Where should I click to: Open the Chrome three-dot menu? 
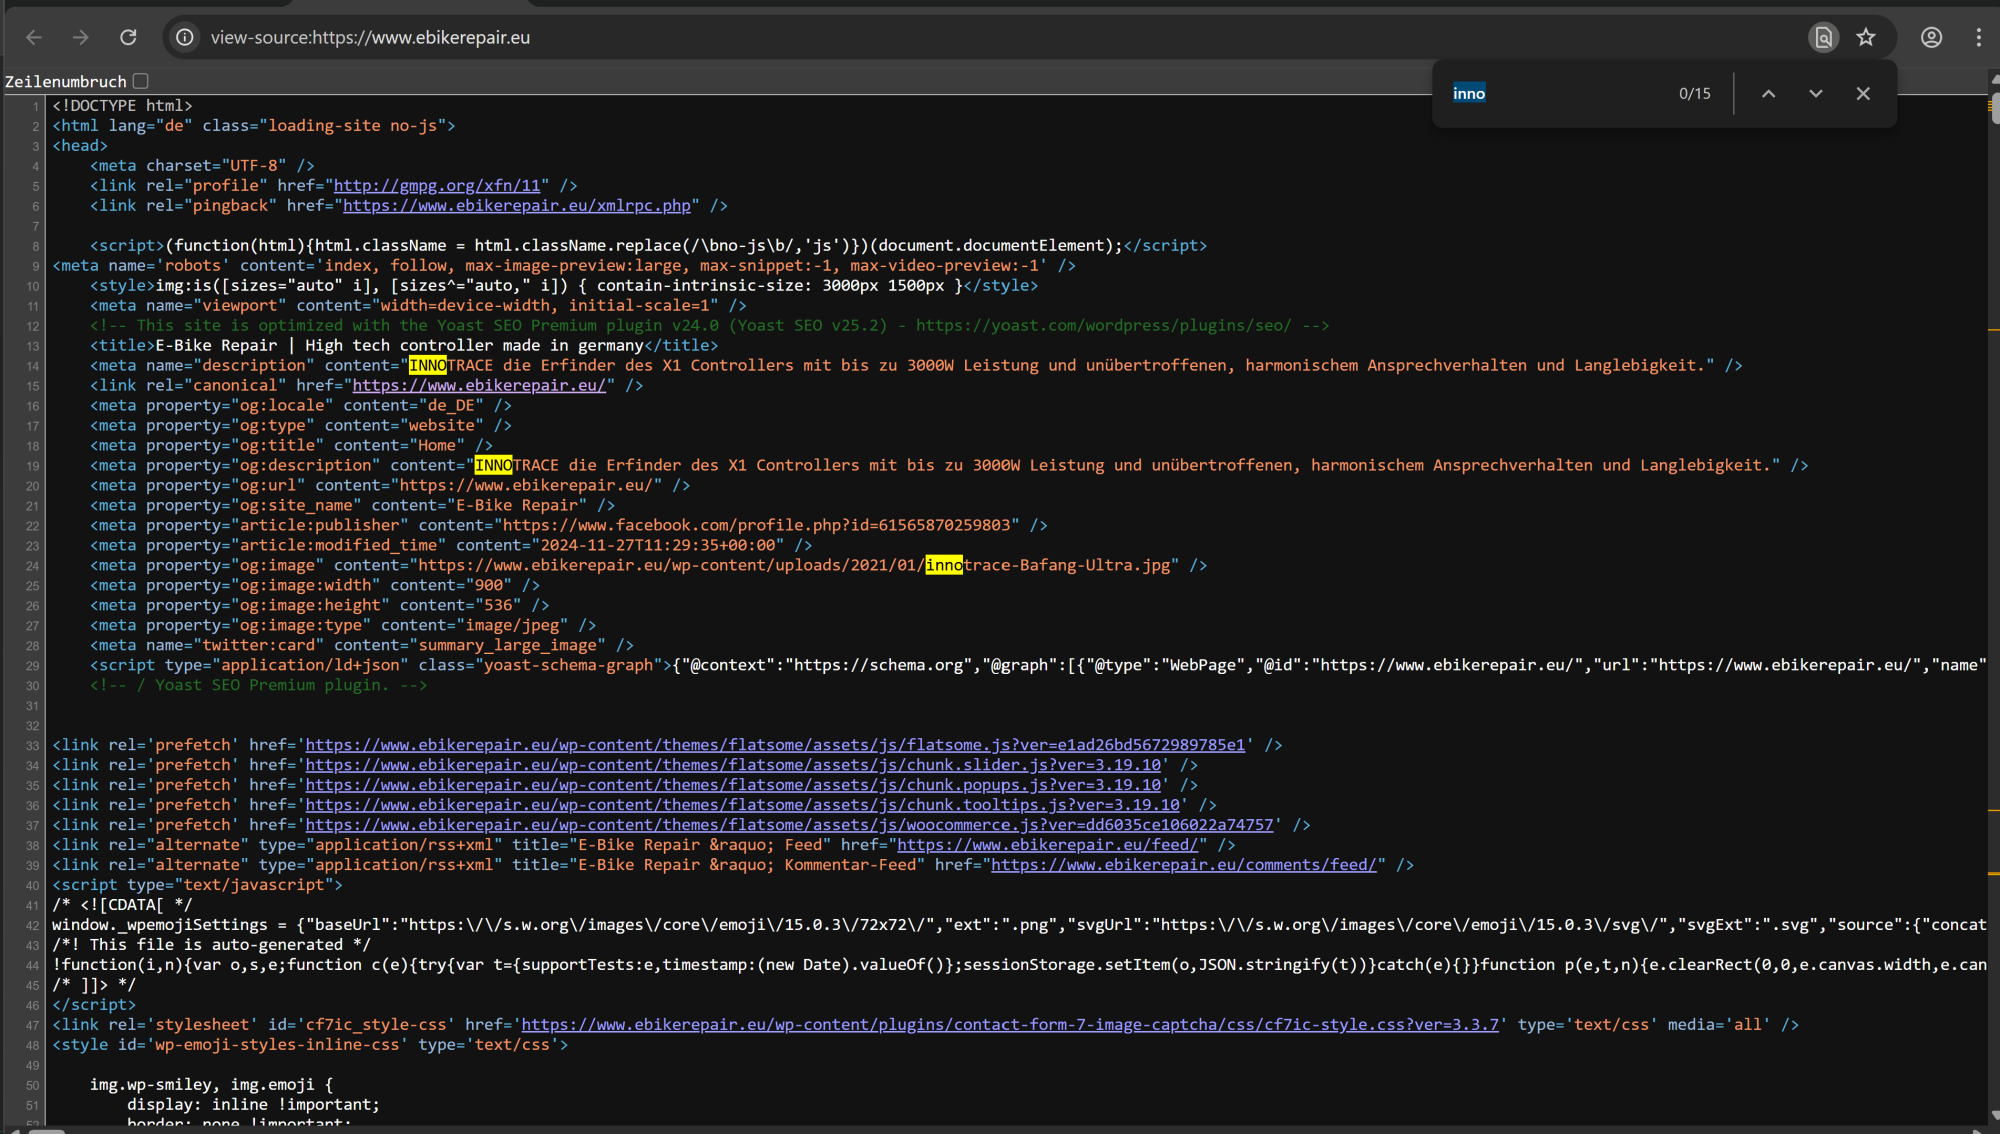click(1978, 37)
